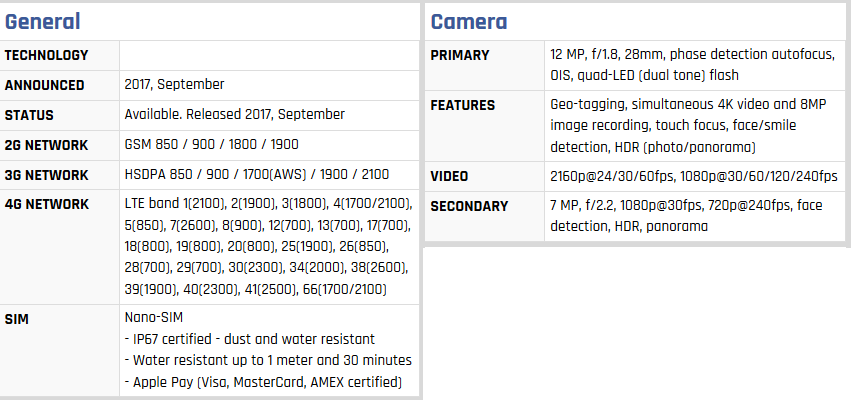Click the Camera section heading

(x=469, y=22)
